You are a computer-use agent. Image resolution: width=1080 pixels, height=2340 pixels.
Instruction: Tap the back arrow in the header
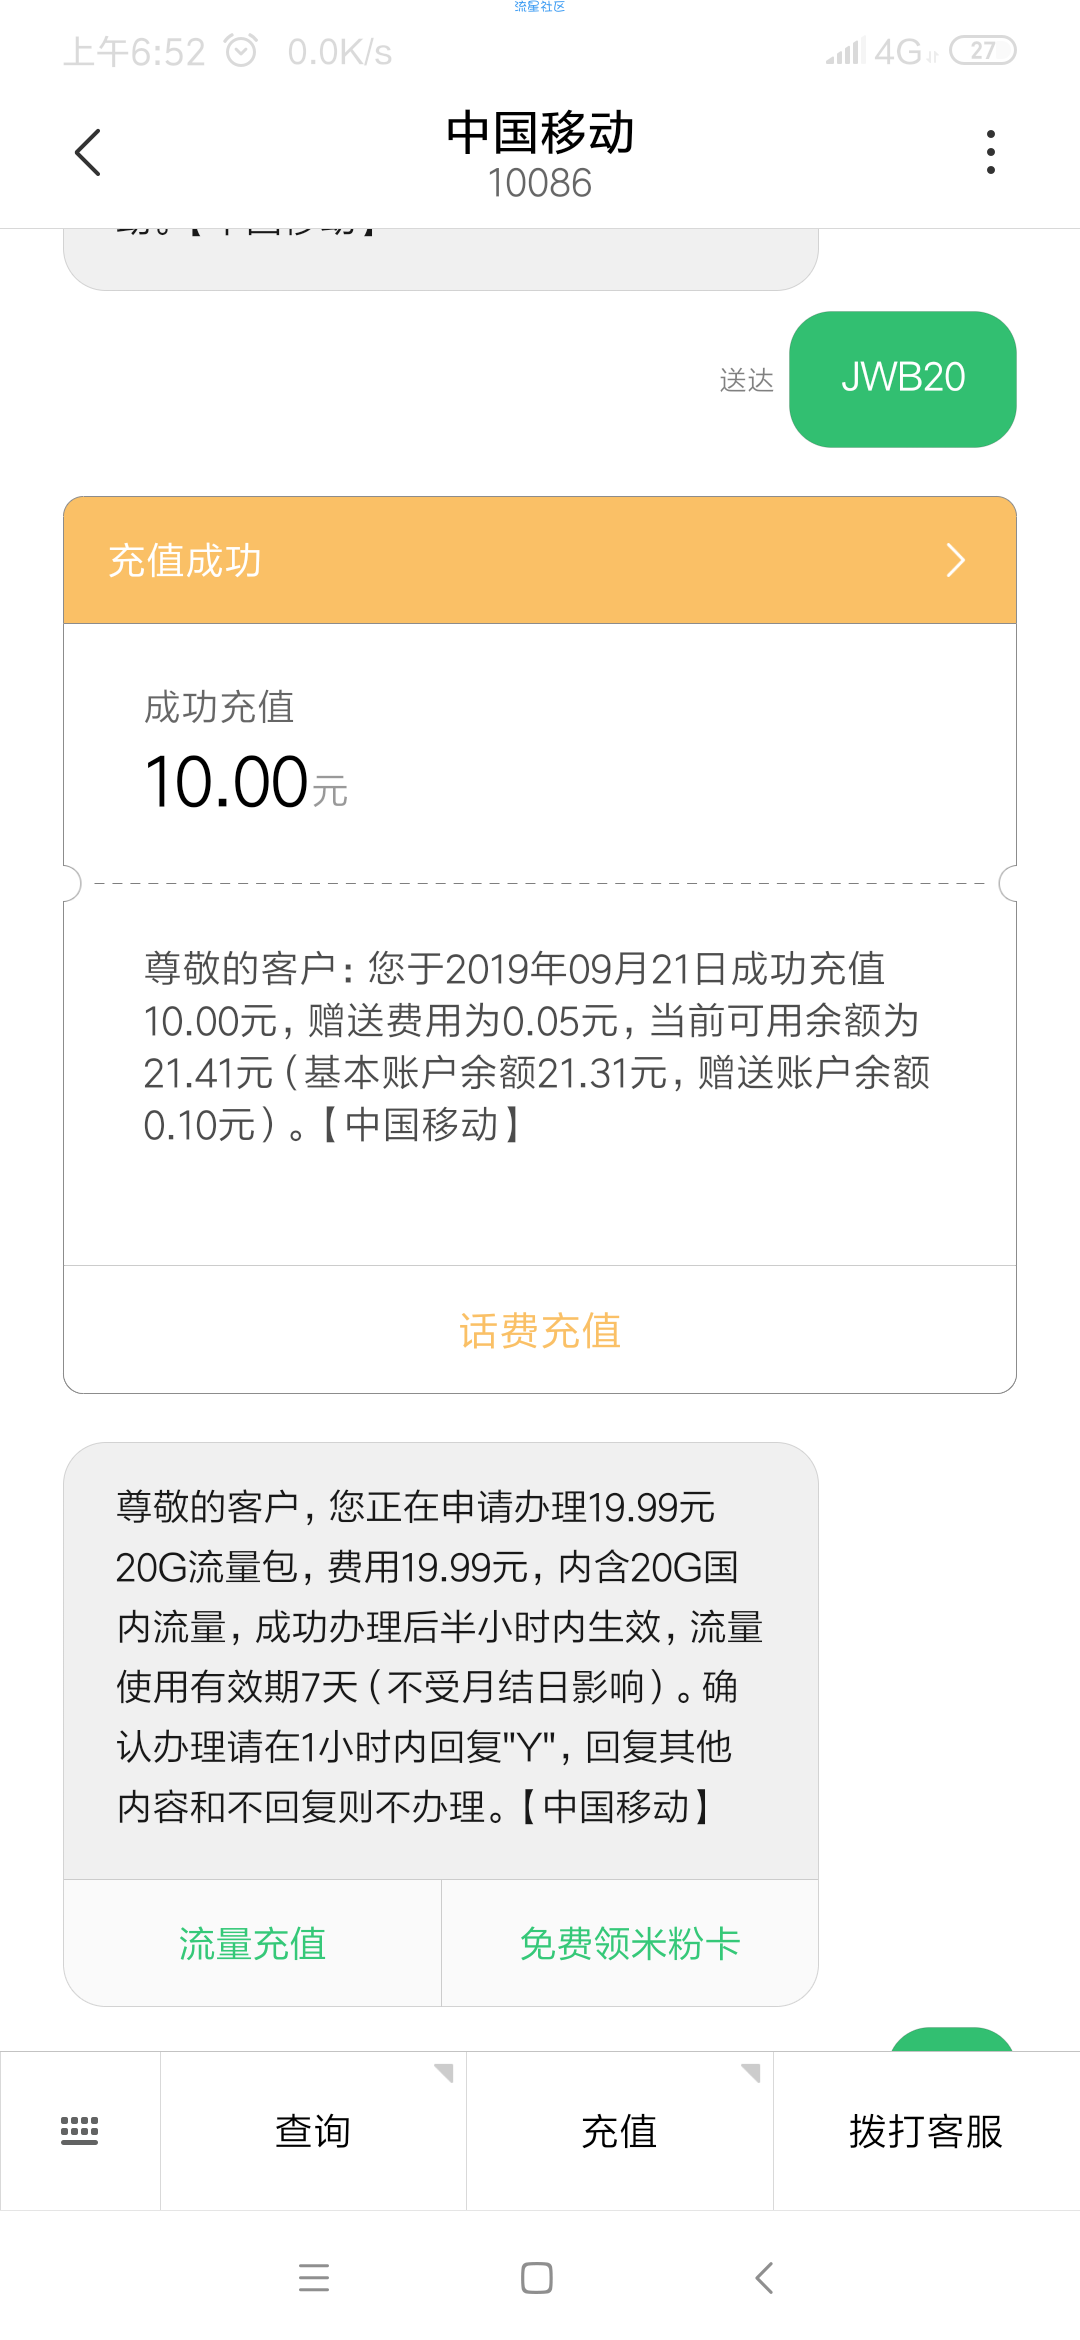88,153
